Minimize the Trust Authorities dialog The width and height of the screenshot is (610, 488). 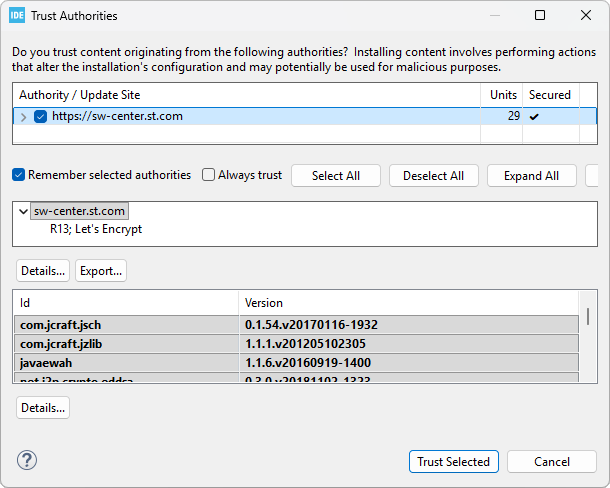pos(494,16)
